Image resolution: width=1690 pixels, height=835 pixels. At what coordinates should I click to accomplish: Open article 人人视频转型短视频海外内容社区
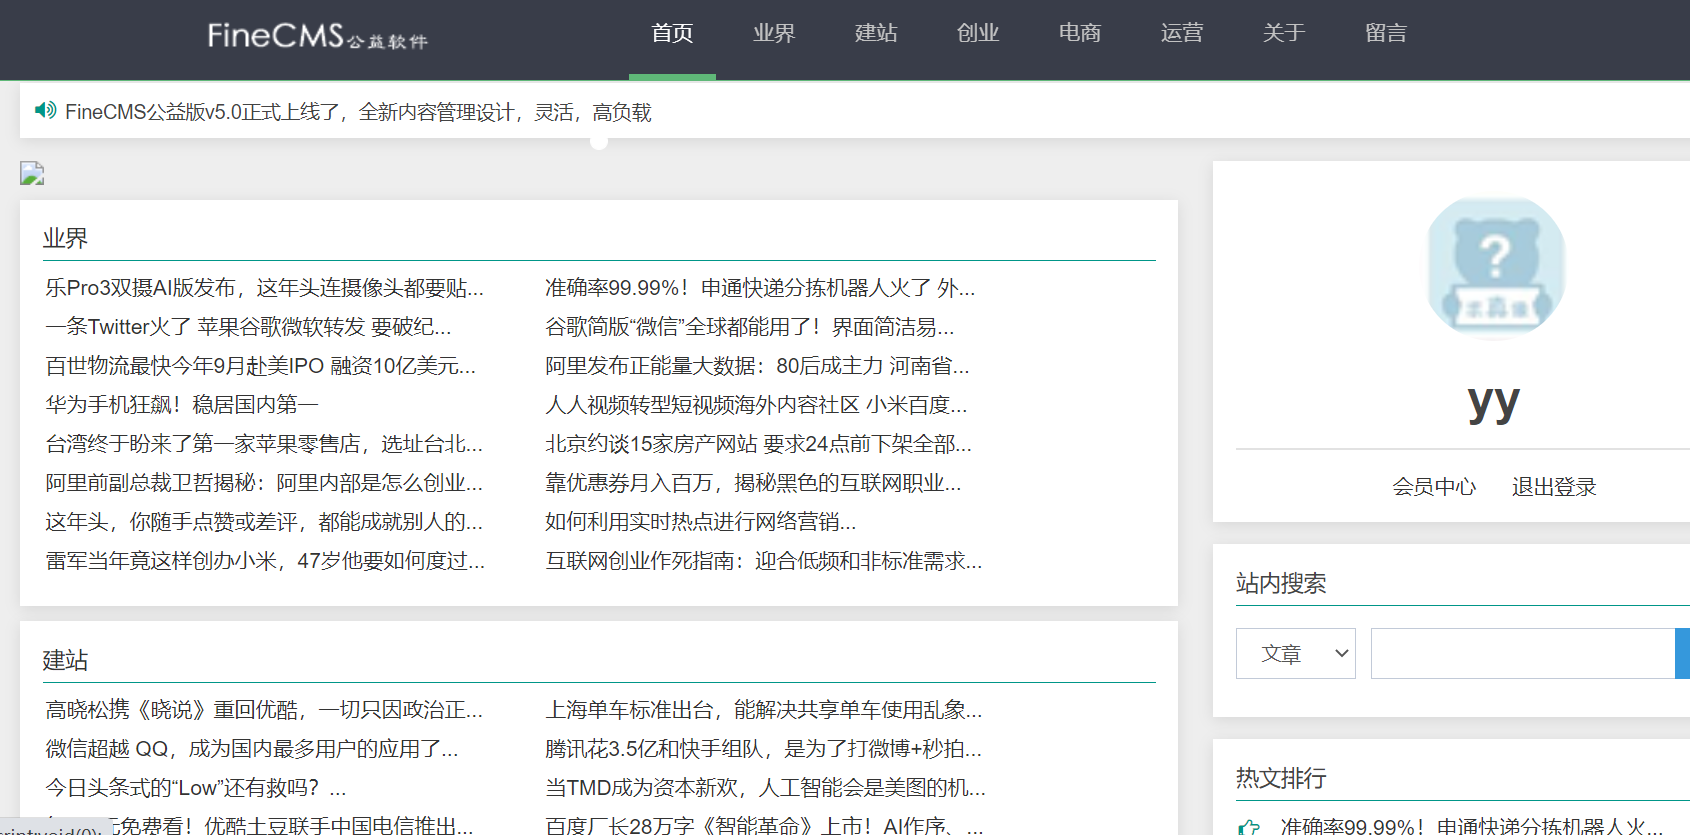click(x=756, y=405)
